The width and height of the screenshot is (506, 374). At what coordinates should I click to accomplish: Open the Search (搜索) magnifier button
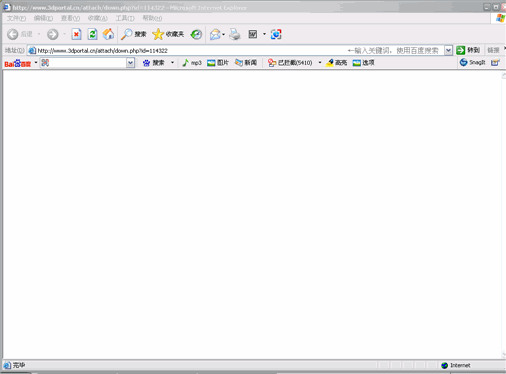coord(133,34)
